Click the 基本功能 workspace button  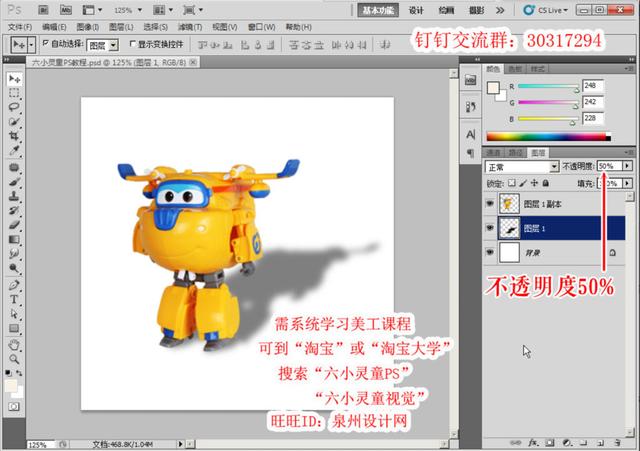(x=378, y=10)
